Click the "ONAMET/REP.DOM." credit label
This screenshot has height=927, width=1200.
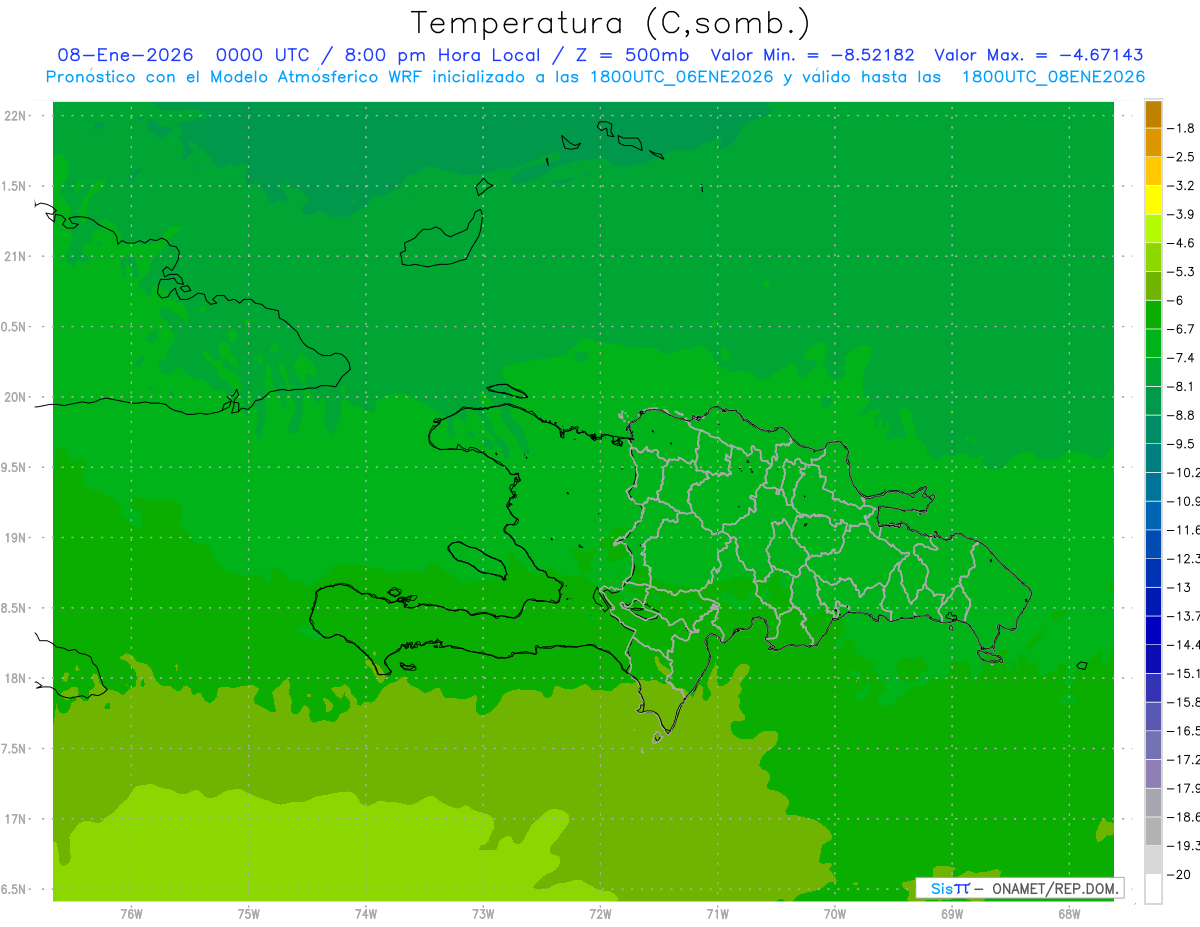tap(1055, 888)
